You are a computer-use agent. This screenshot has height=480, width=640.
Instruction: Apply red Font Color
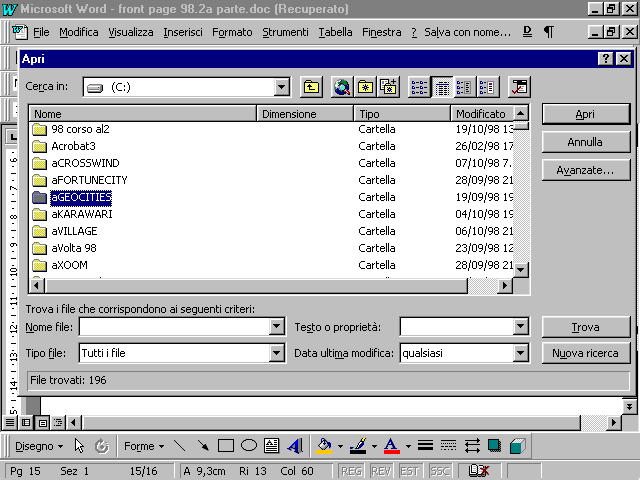coord(391,446)
